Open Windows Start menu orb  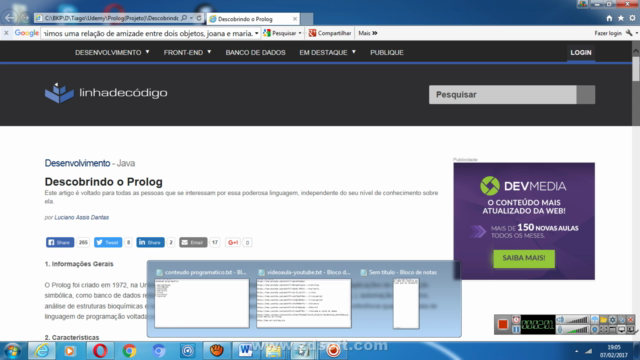pos(12,351)
